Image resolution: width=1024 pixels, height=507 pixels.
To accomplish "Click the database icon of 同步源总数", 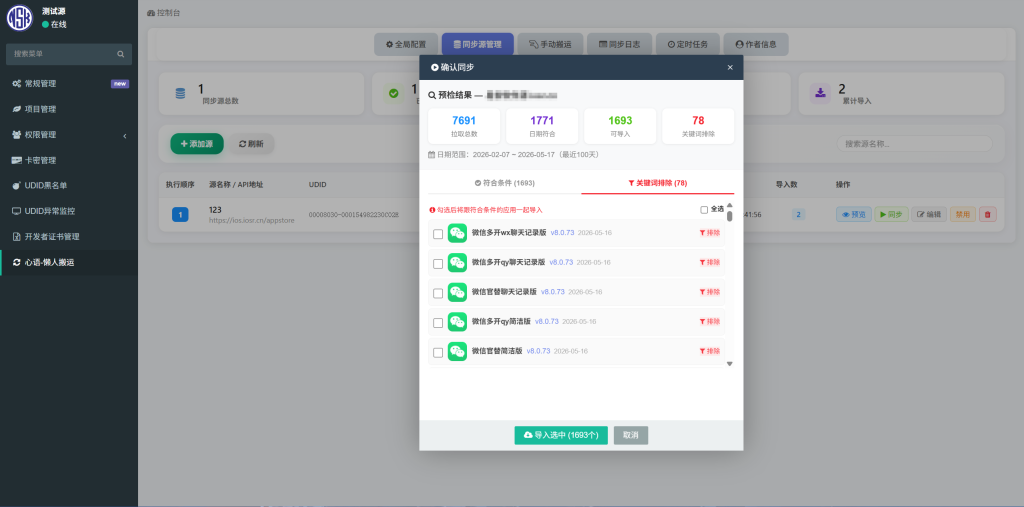I will click(x=180, y=93).
